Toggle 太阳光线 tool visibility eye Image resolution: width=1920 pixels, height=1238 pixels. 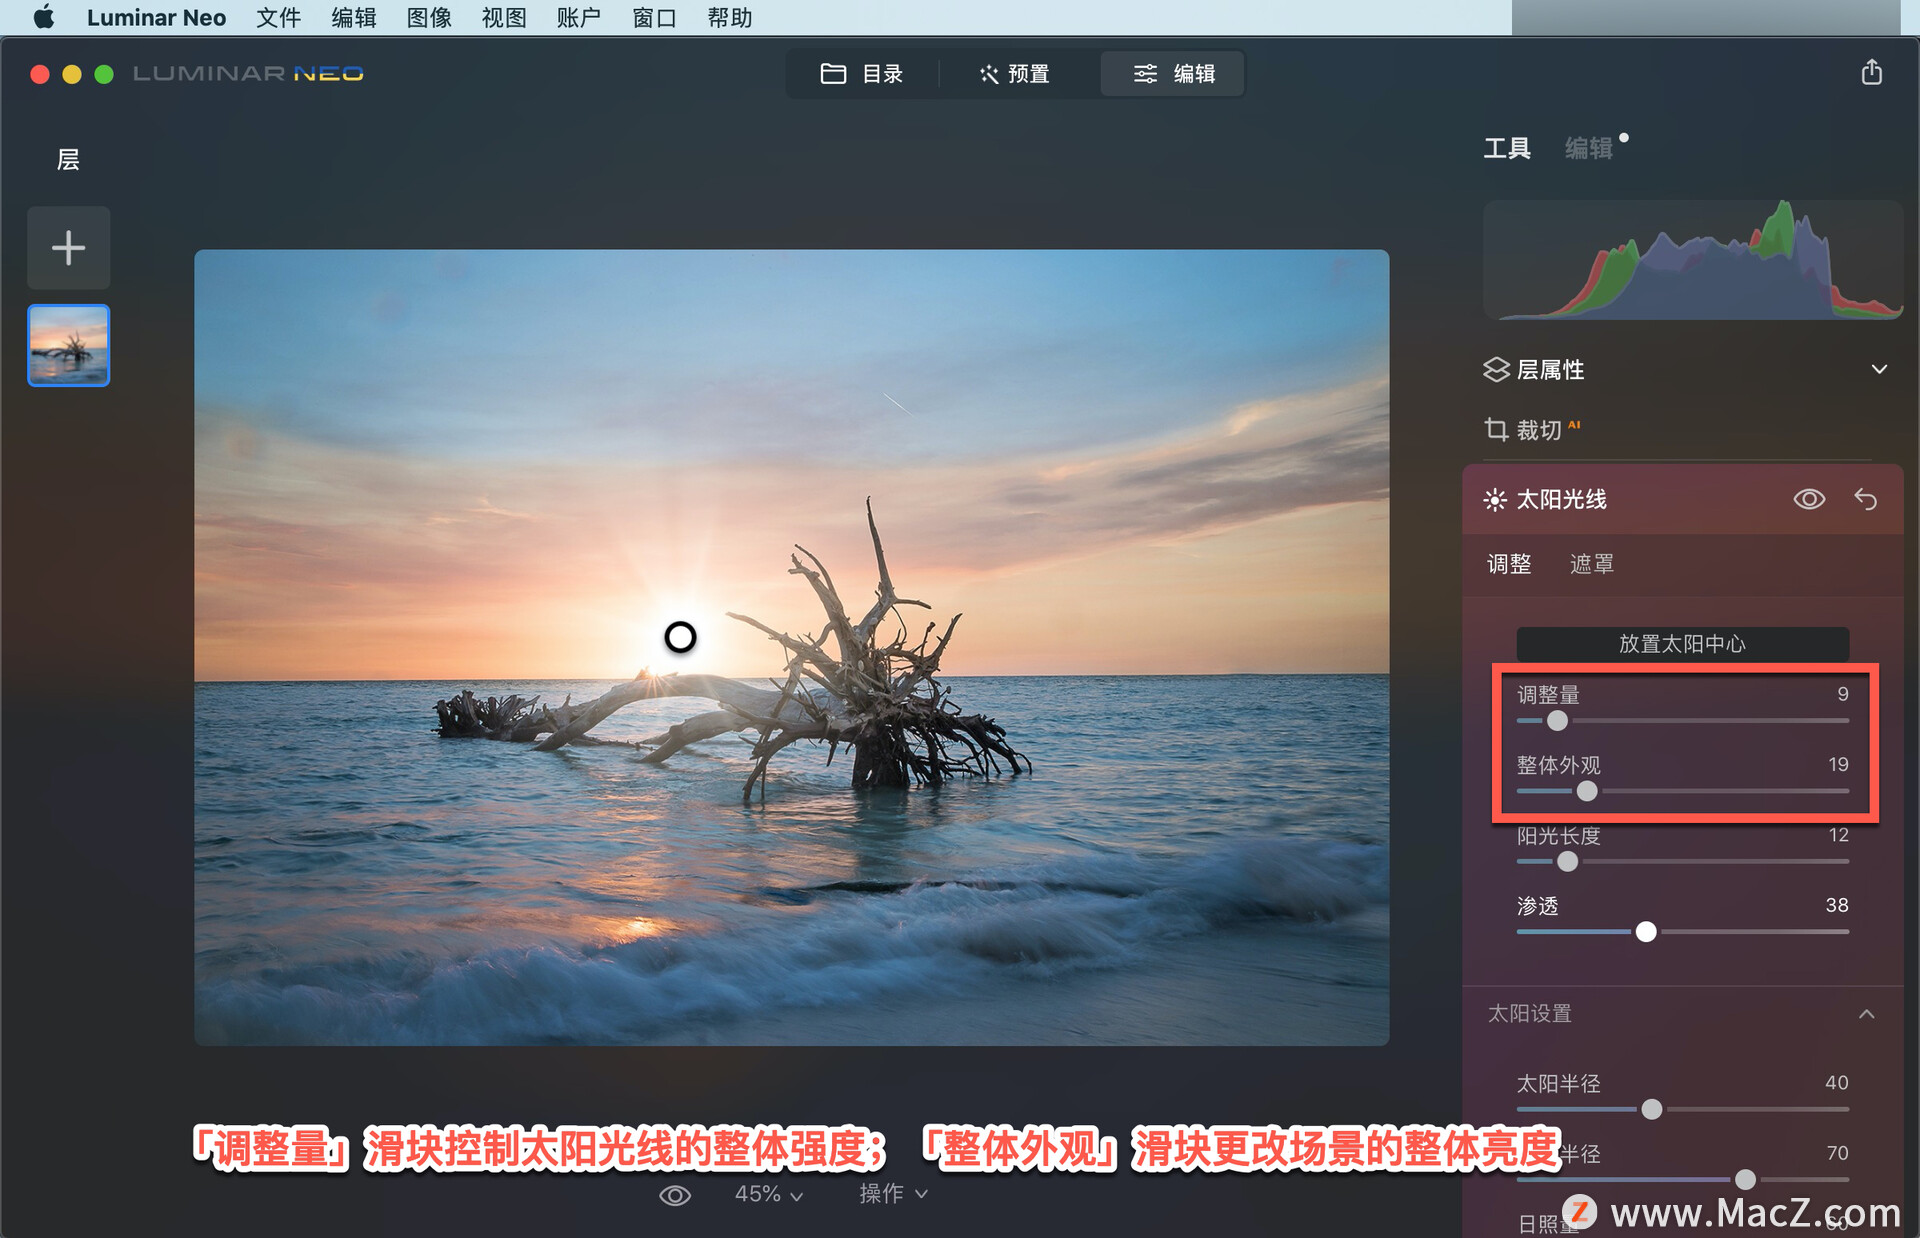1809,499
